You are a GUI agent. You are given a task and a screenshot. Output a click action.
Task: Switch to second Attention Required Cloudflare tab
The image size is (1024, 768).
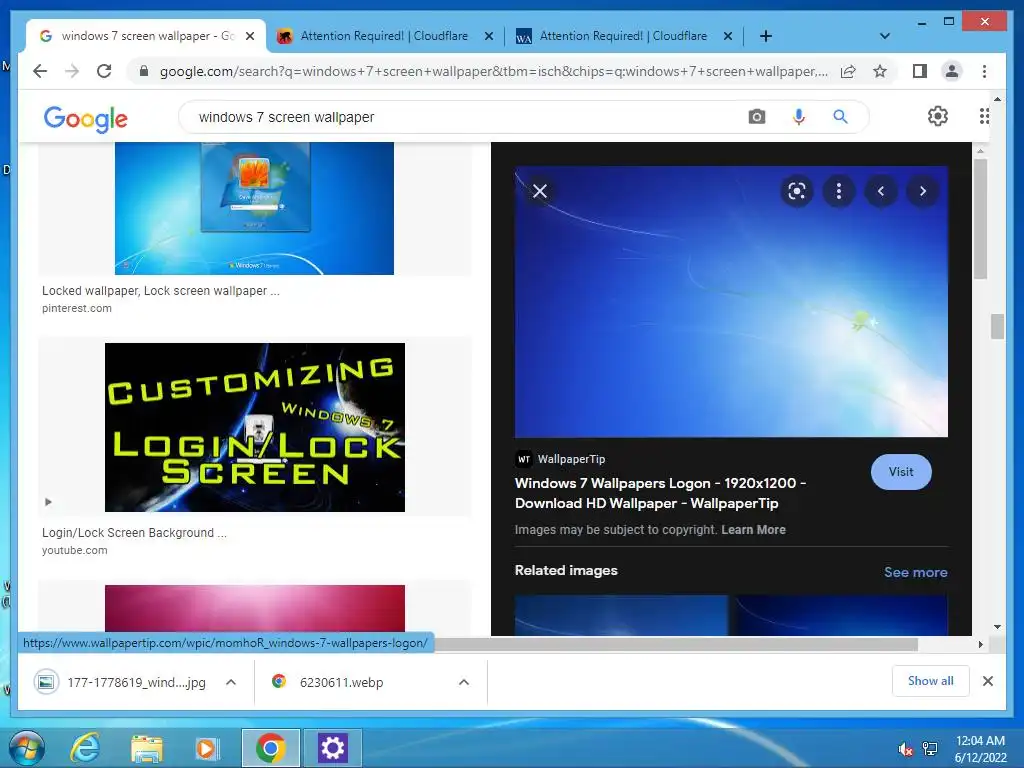(x=623, y=36)
